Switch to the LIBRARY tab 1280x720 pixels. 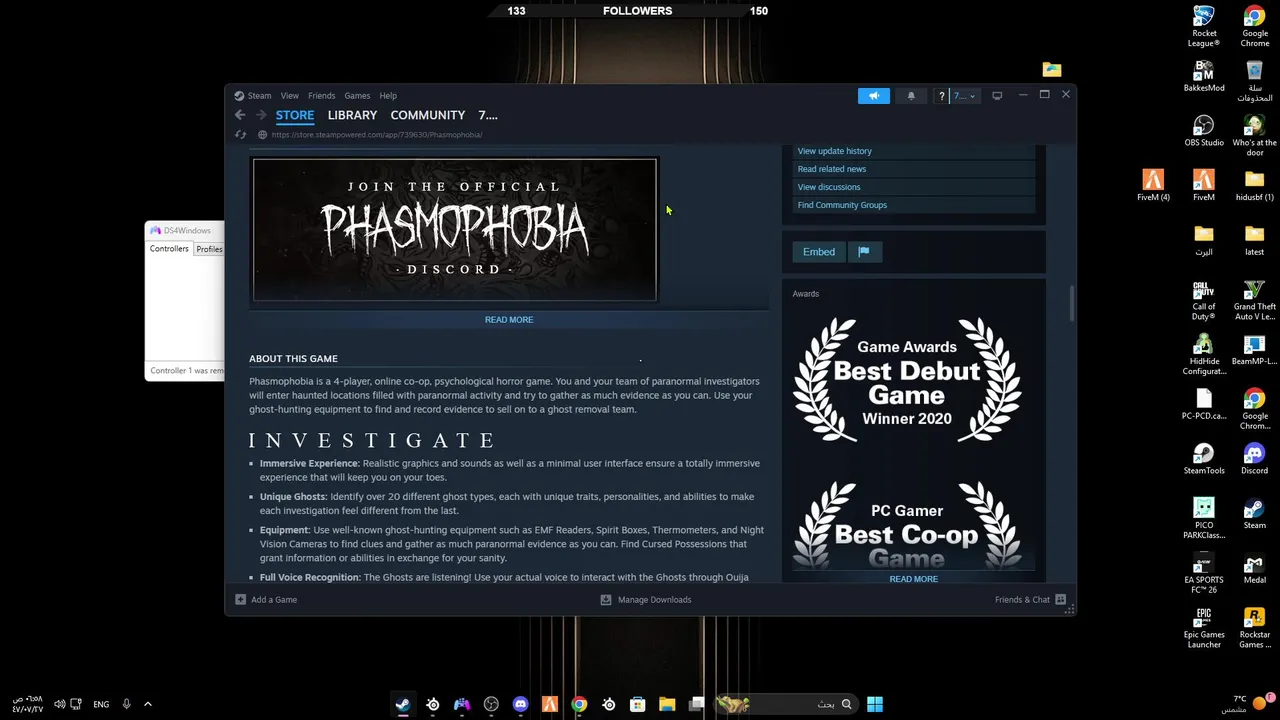(352, 115)
